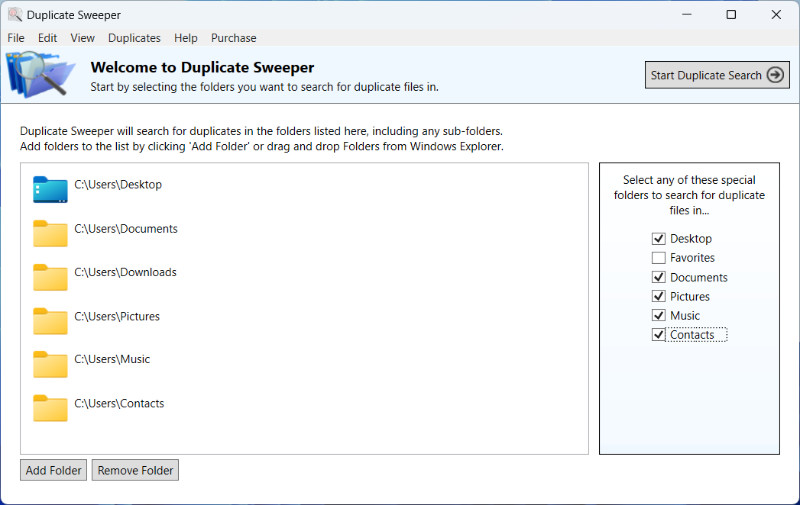Disable the Contacts special folder checkbox

click(658, 335)
